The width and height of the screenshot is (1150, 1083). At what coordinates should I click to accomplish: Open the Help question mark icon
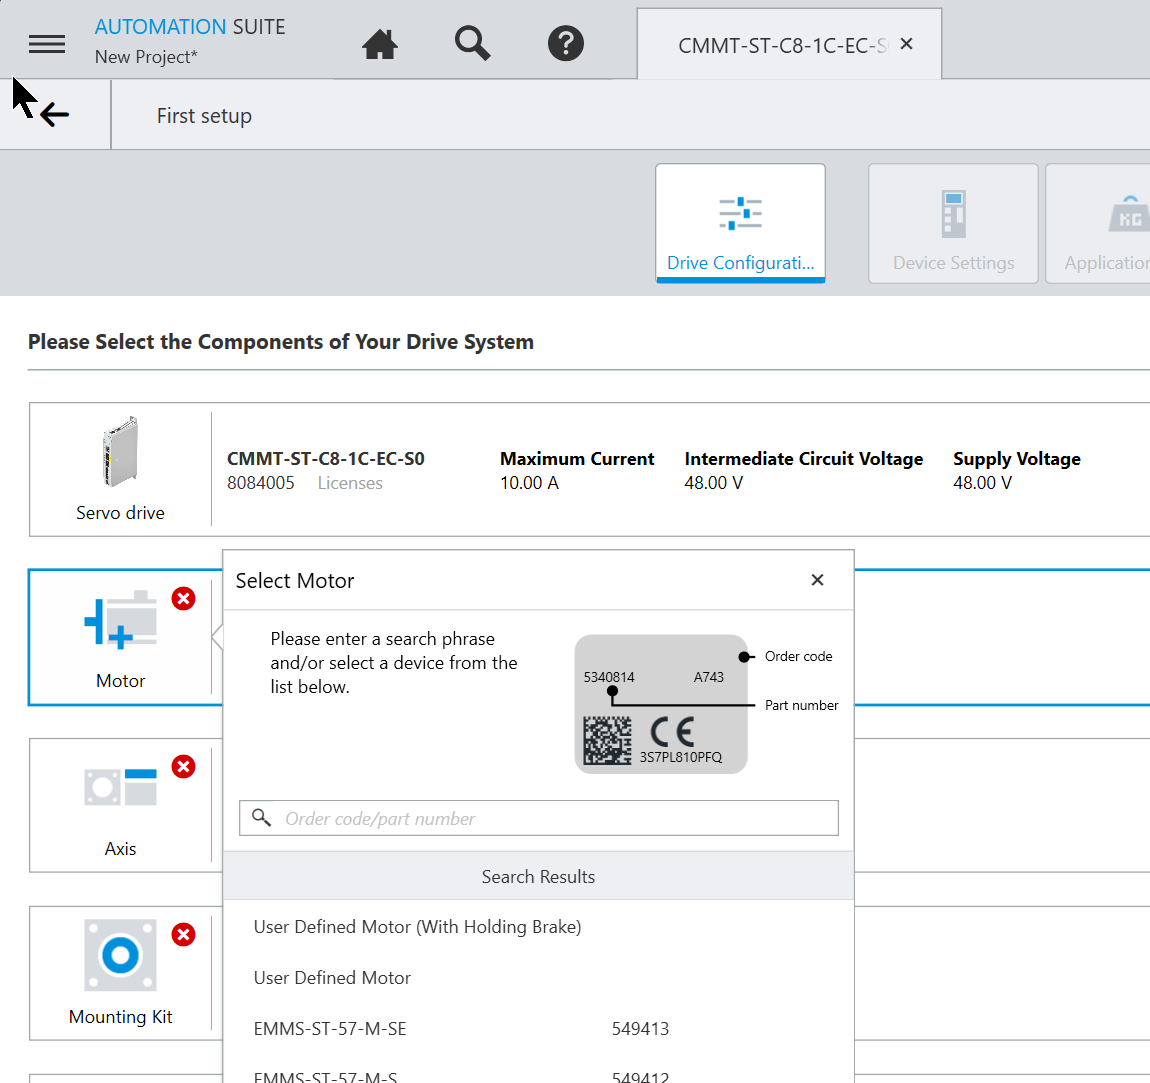(565, 43)
